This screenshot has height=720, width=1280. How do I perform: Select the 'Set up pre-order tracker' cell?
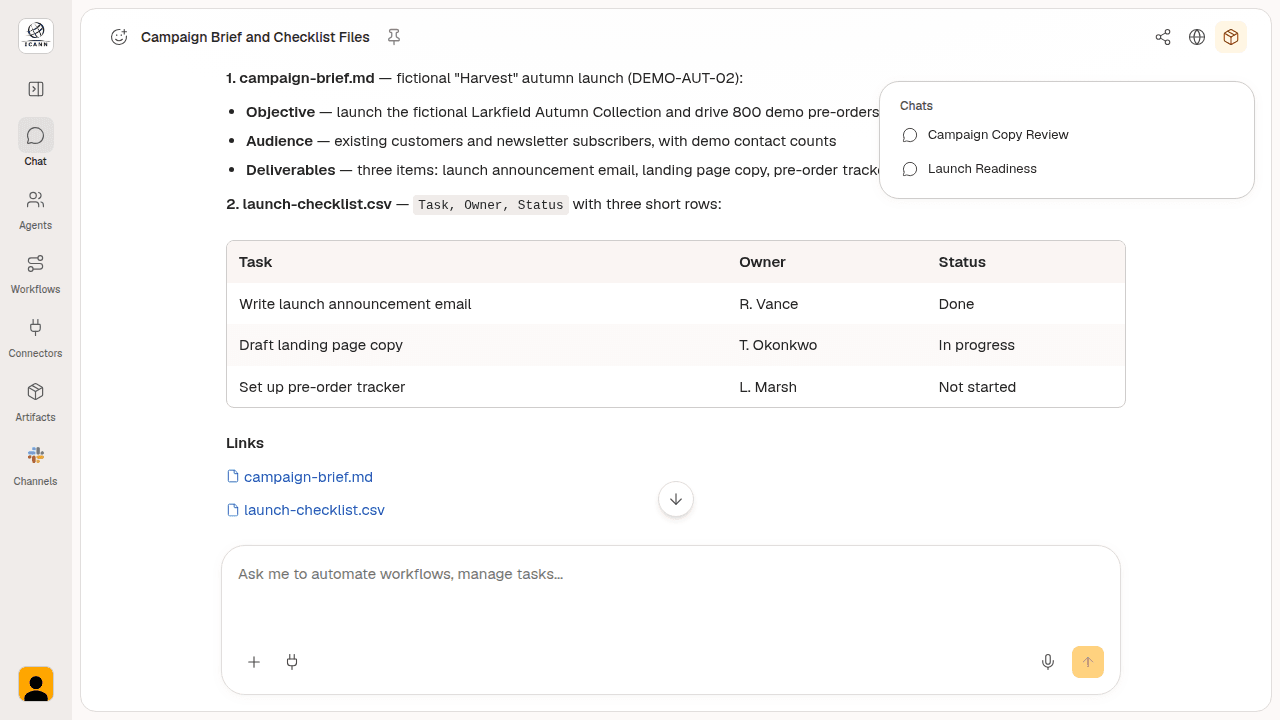477,387
